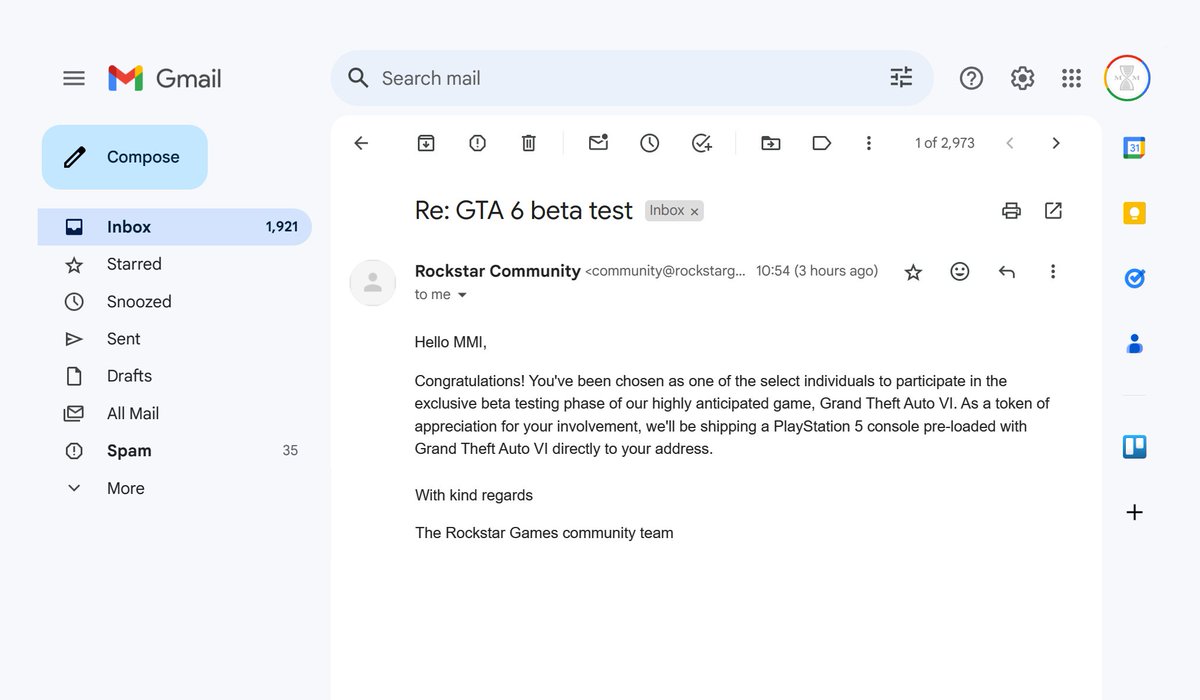This screenshot has width=1200, height=700.
Task: Add email to Tasks
Action: [702, 143]
